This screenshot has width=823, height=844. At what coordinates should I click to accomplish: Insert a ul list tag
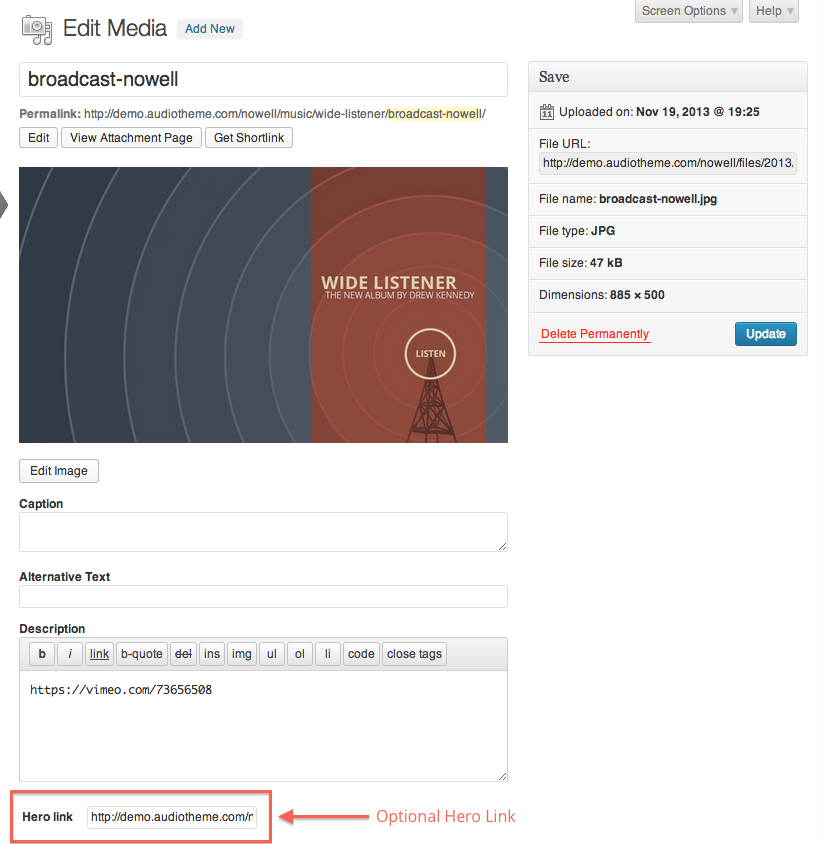pos(272,654)
